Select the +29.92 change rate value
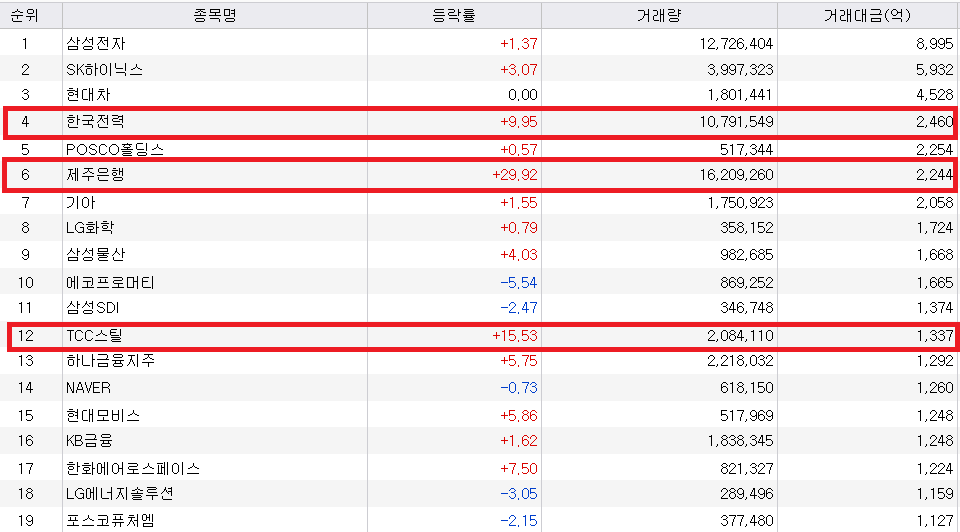Screen dimensions: 960x532 (515, 175)
